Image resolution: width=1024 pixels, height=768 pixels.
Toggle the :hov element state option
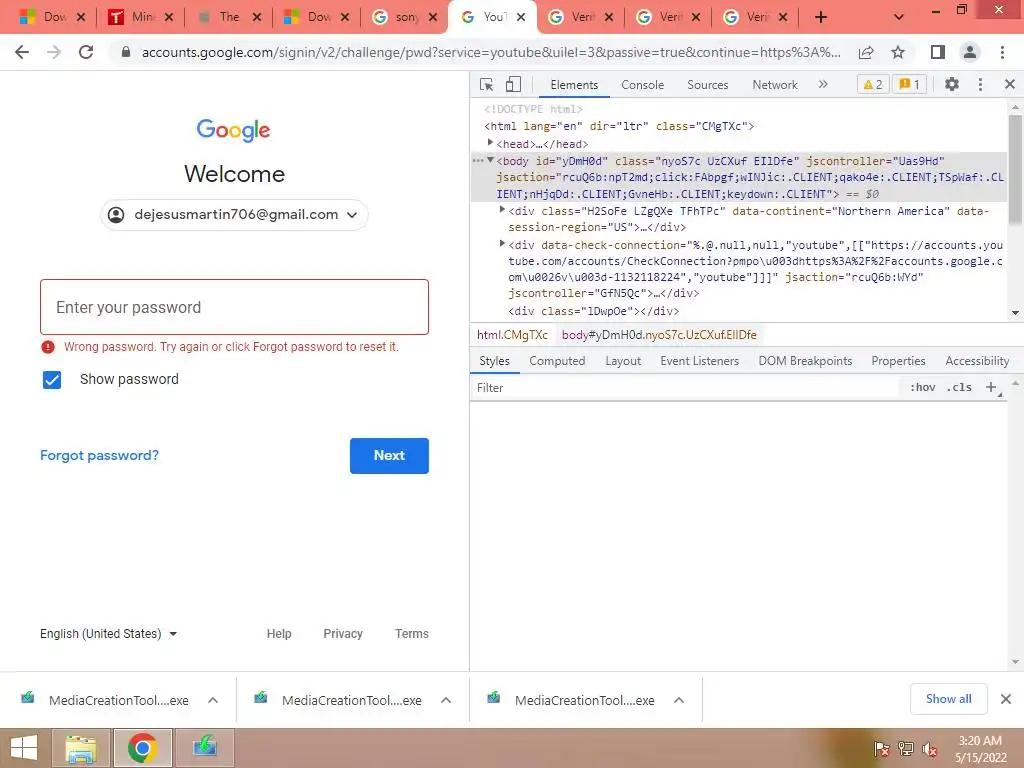pyautogui.click(x=922, y=387)
